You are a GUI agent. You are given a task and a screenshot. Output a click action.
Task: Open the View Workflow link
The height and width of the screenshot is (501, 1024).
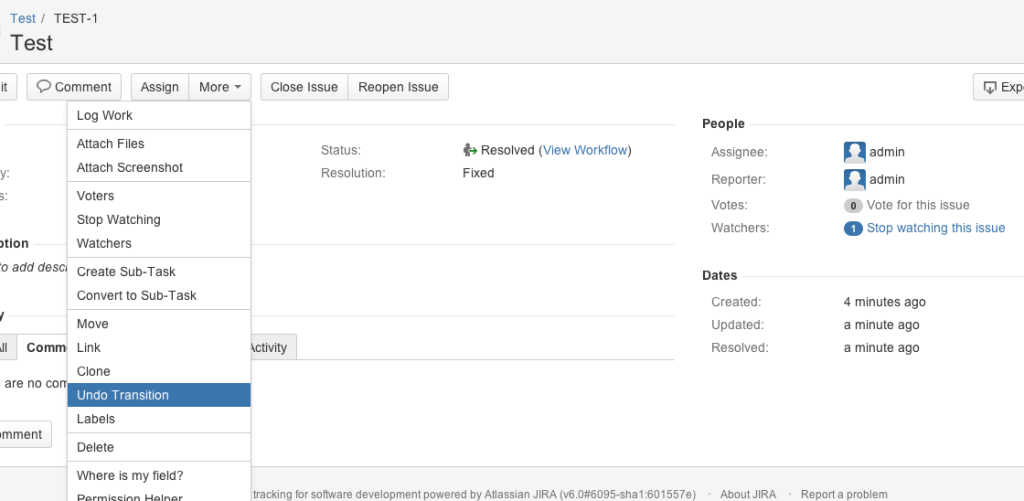[585, 150]
